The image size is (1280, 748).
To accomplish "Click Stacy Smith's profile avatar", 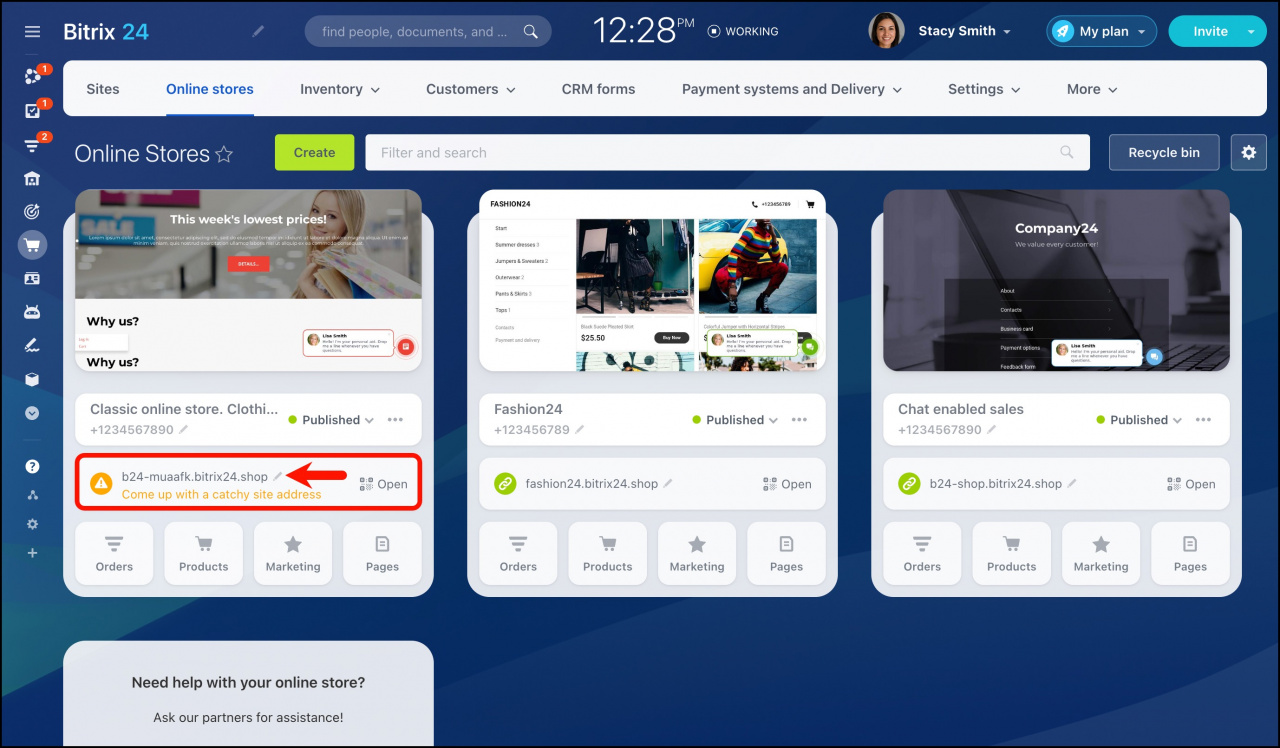I will [886, 31].
